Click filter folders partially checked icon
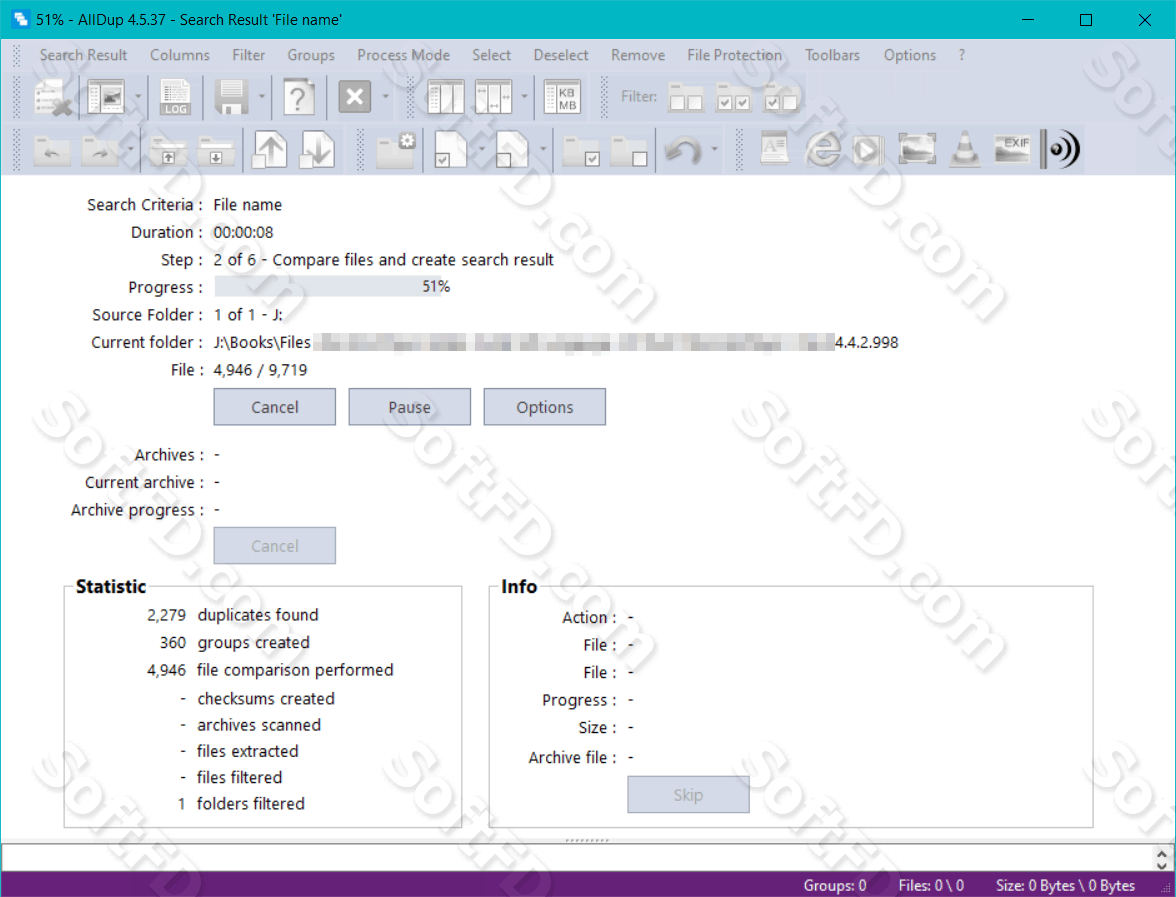 pos(781,98)
